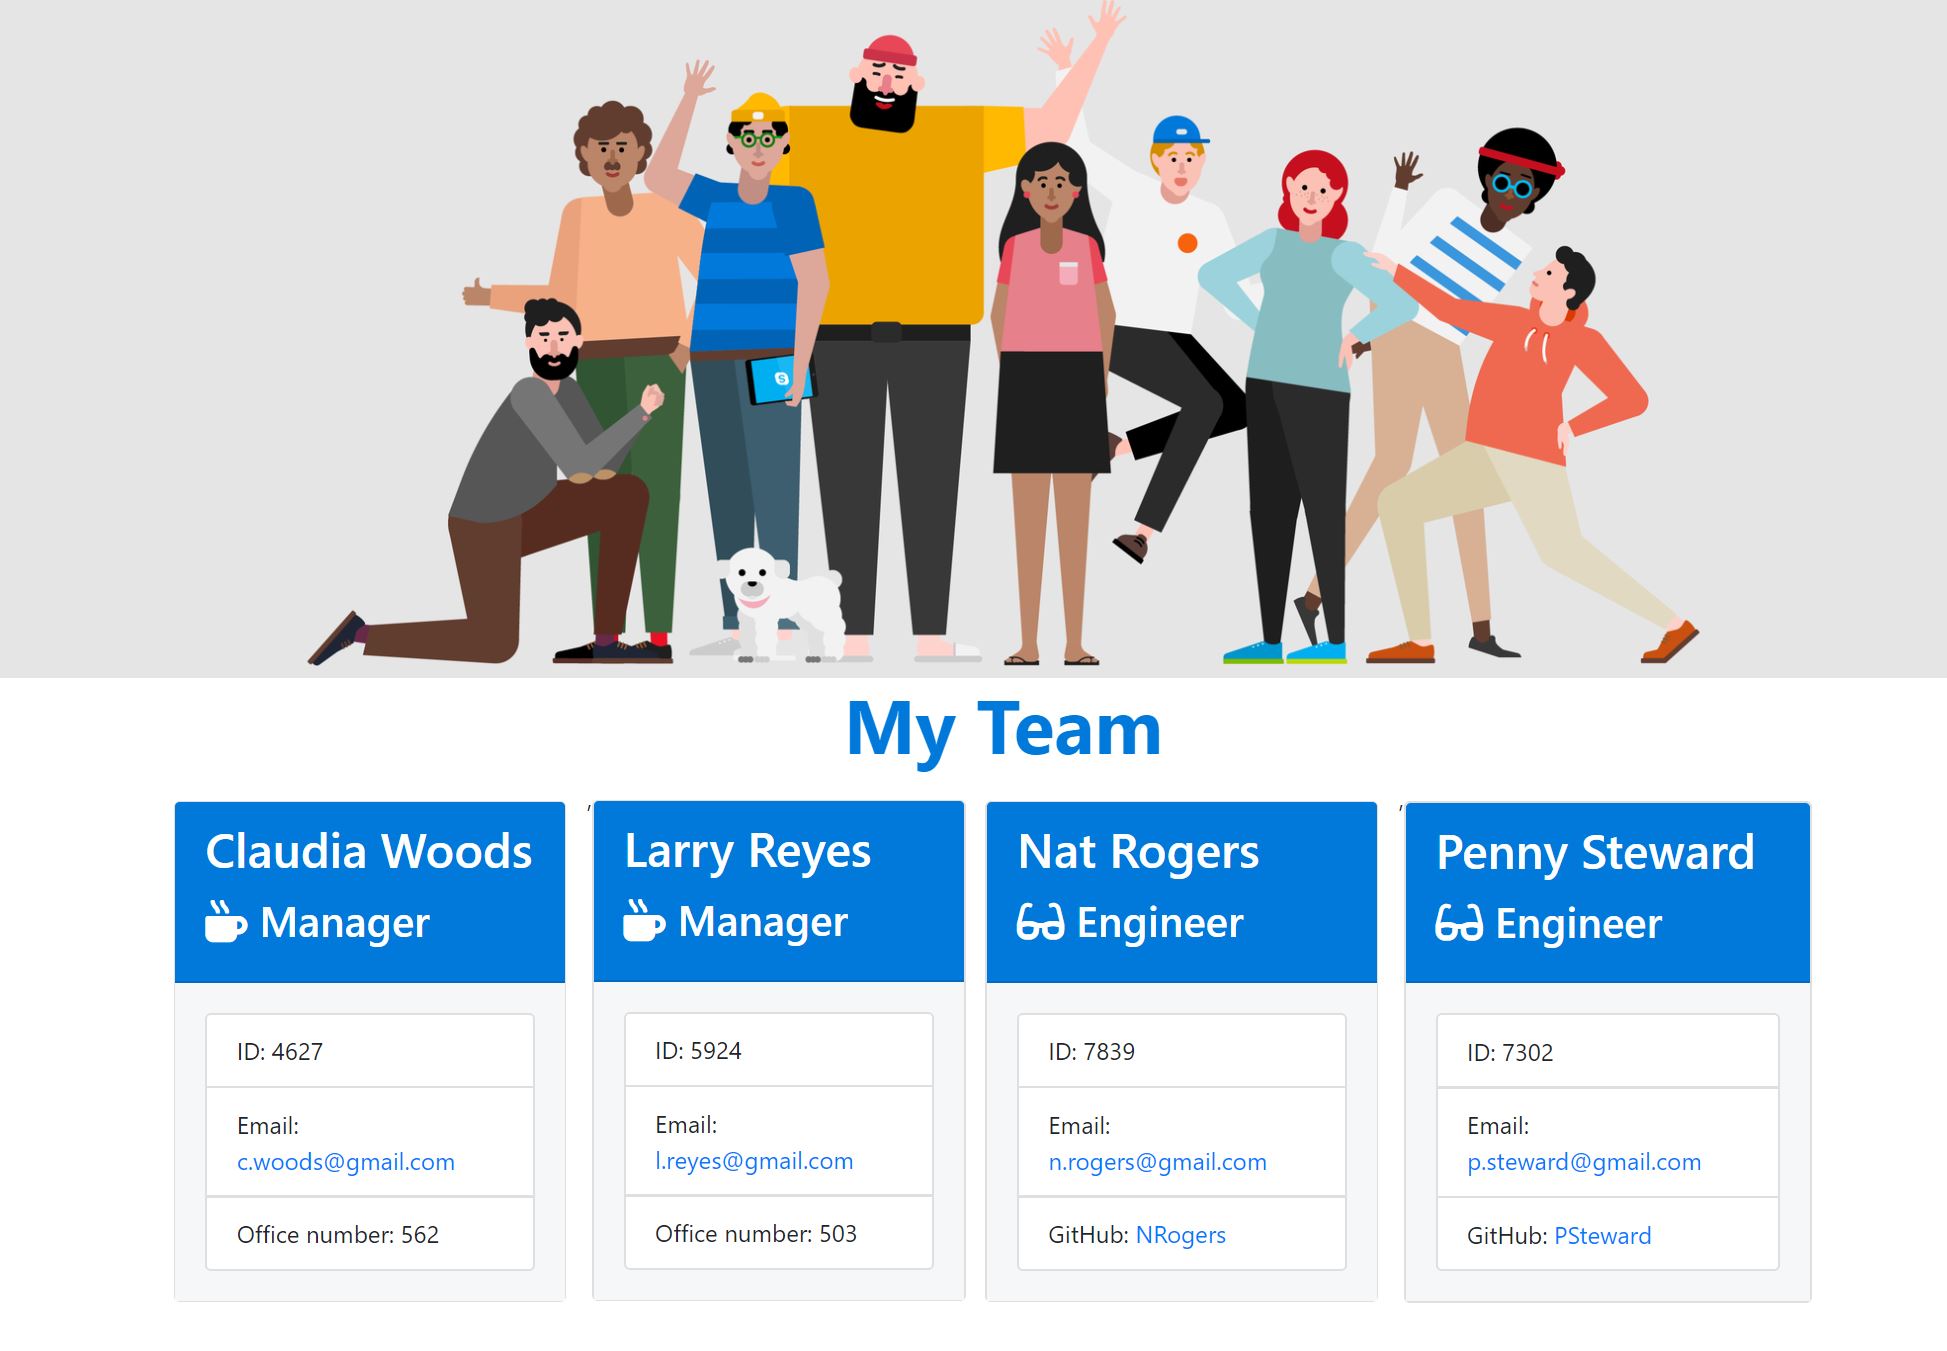Click Claudia Woods' coffee mug manager icon
1947x1351 pixels.
225,922
